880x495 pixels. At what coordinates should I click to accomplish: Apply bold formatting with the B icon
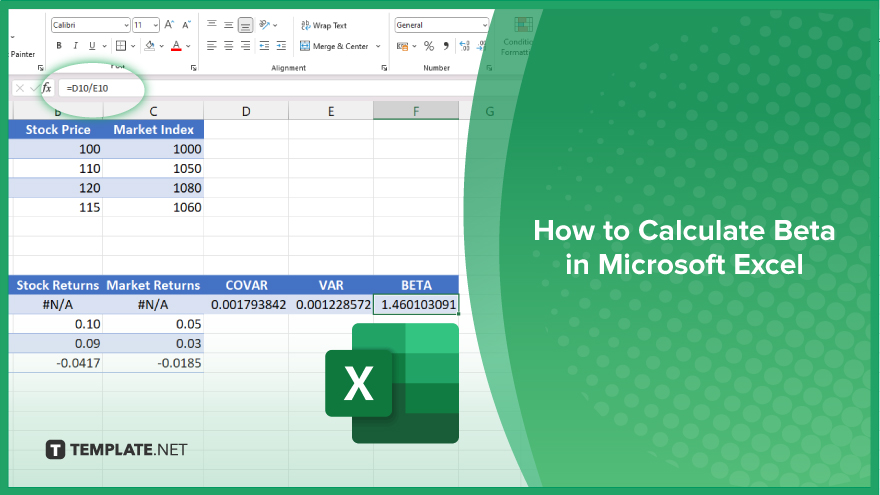[59, 46]
